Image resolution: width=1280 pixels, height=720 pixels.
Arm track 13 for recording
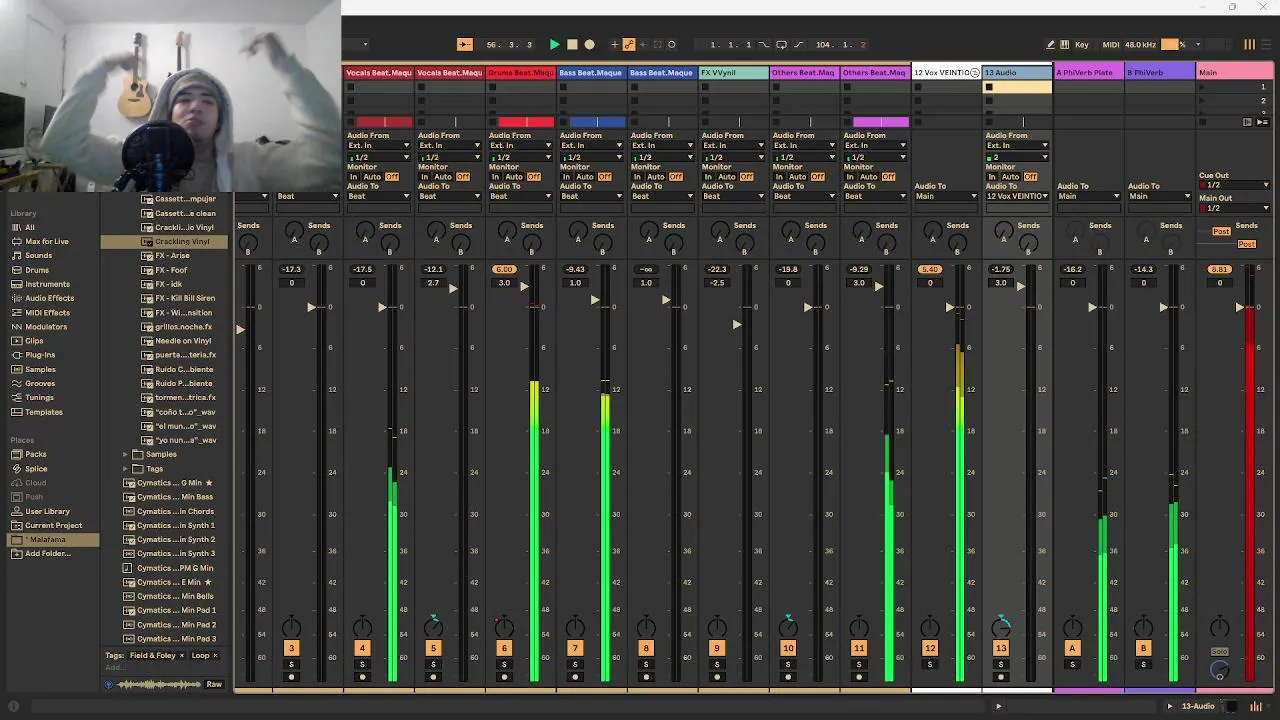pyautogui.click(x=1001, y=677)
